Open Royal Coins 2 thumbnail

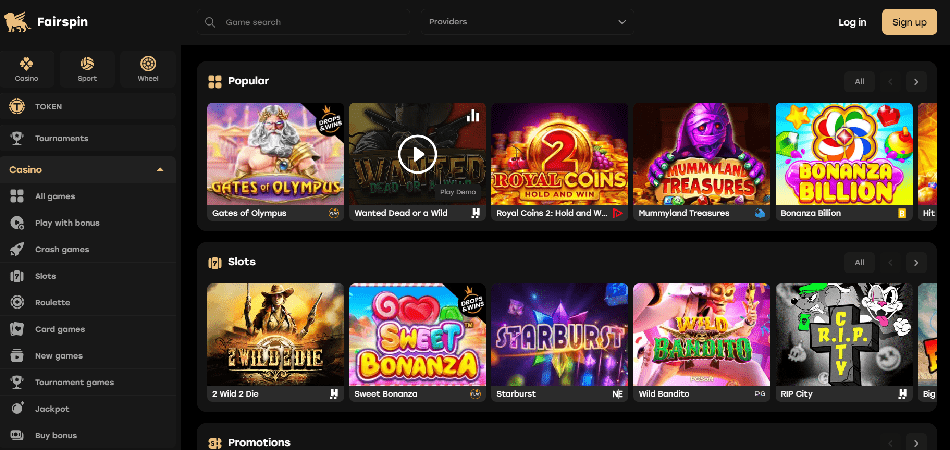pyautogui.click(x=559, y=154)
